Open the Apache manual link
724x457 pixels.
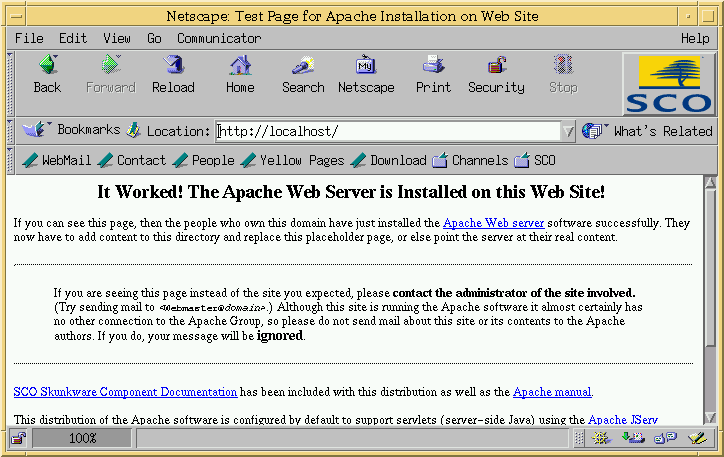[x=552, y=392]
